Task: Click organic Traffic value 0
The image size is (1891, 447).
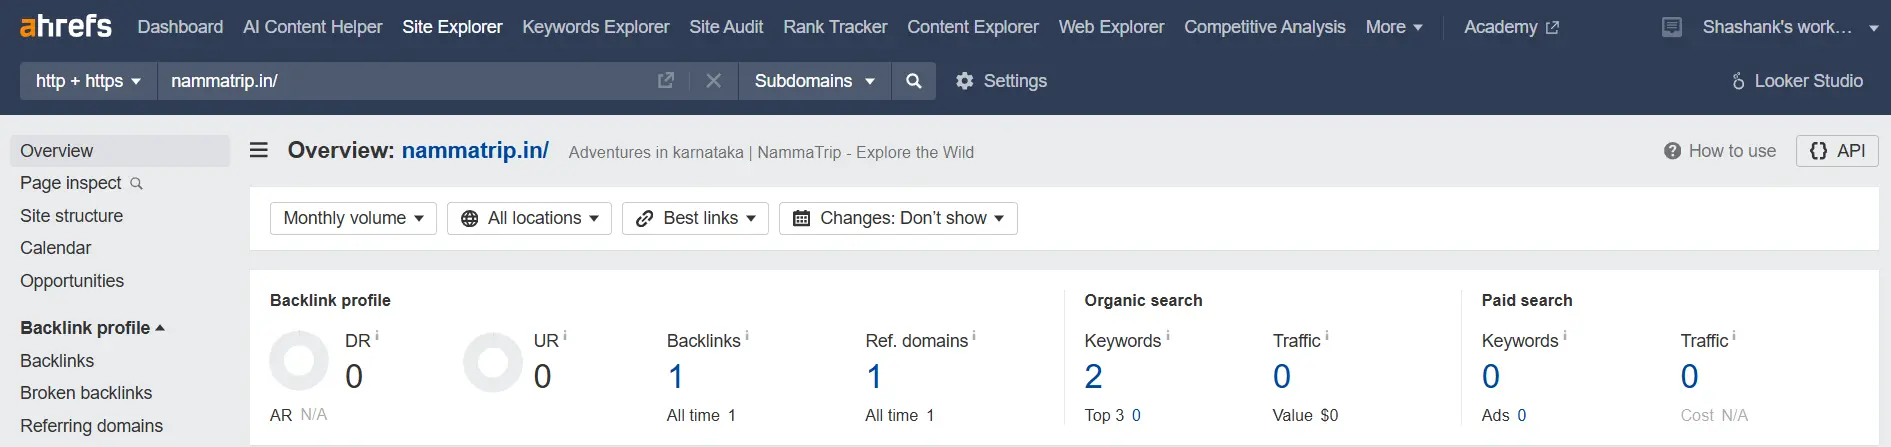Action: (x=1282, y=377)
